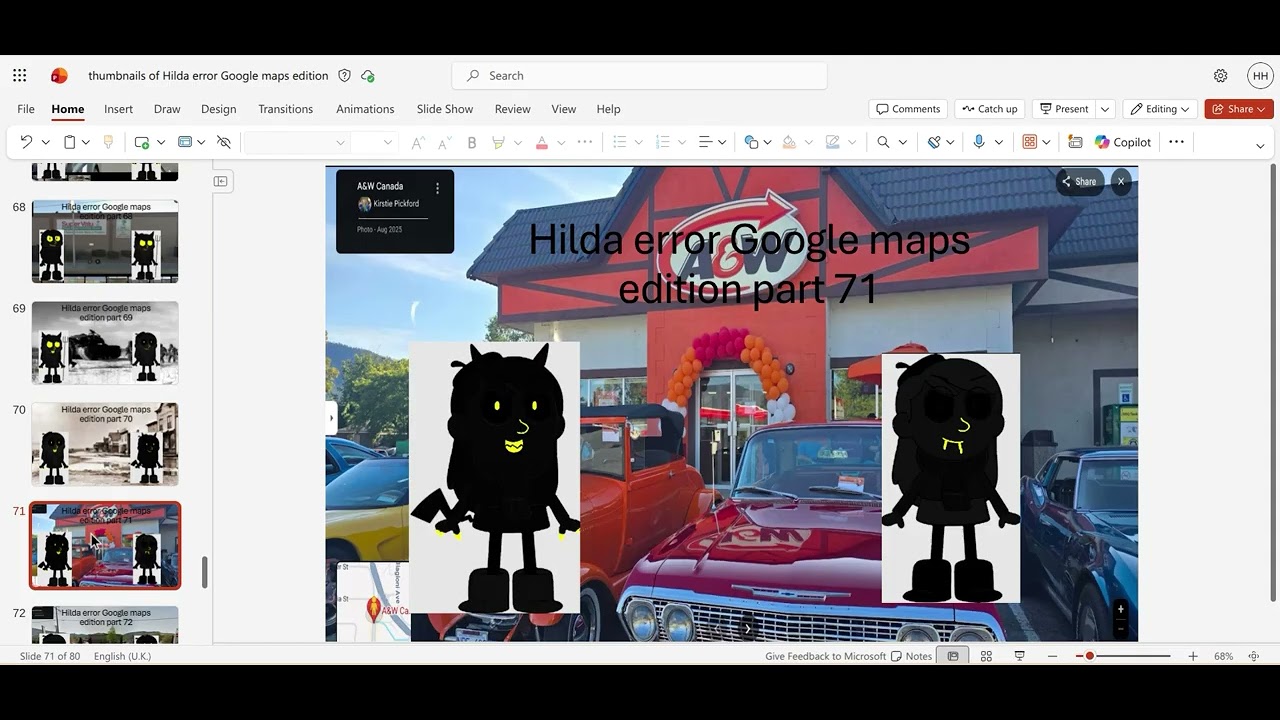This screenshot has height=720, width=1280.
Task: Open Copilot from the ribbon
Action: pyautogui.click(x=1123, y=142)
